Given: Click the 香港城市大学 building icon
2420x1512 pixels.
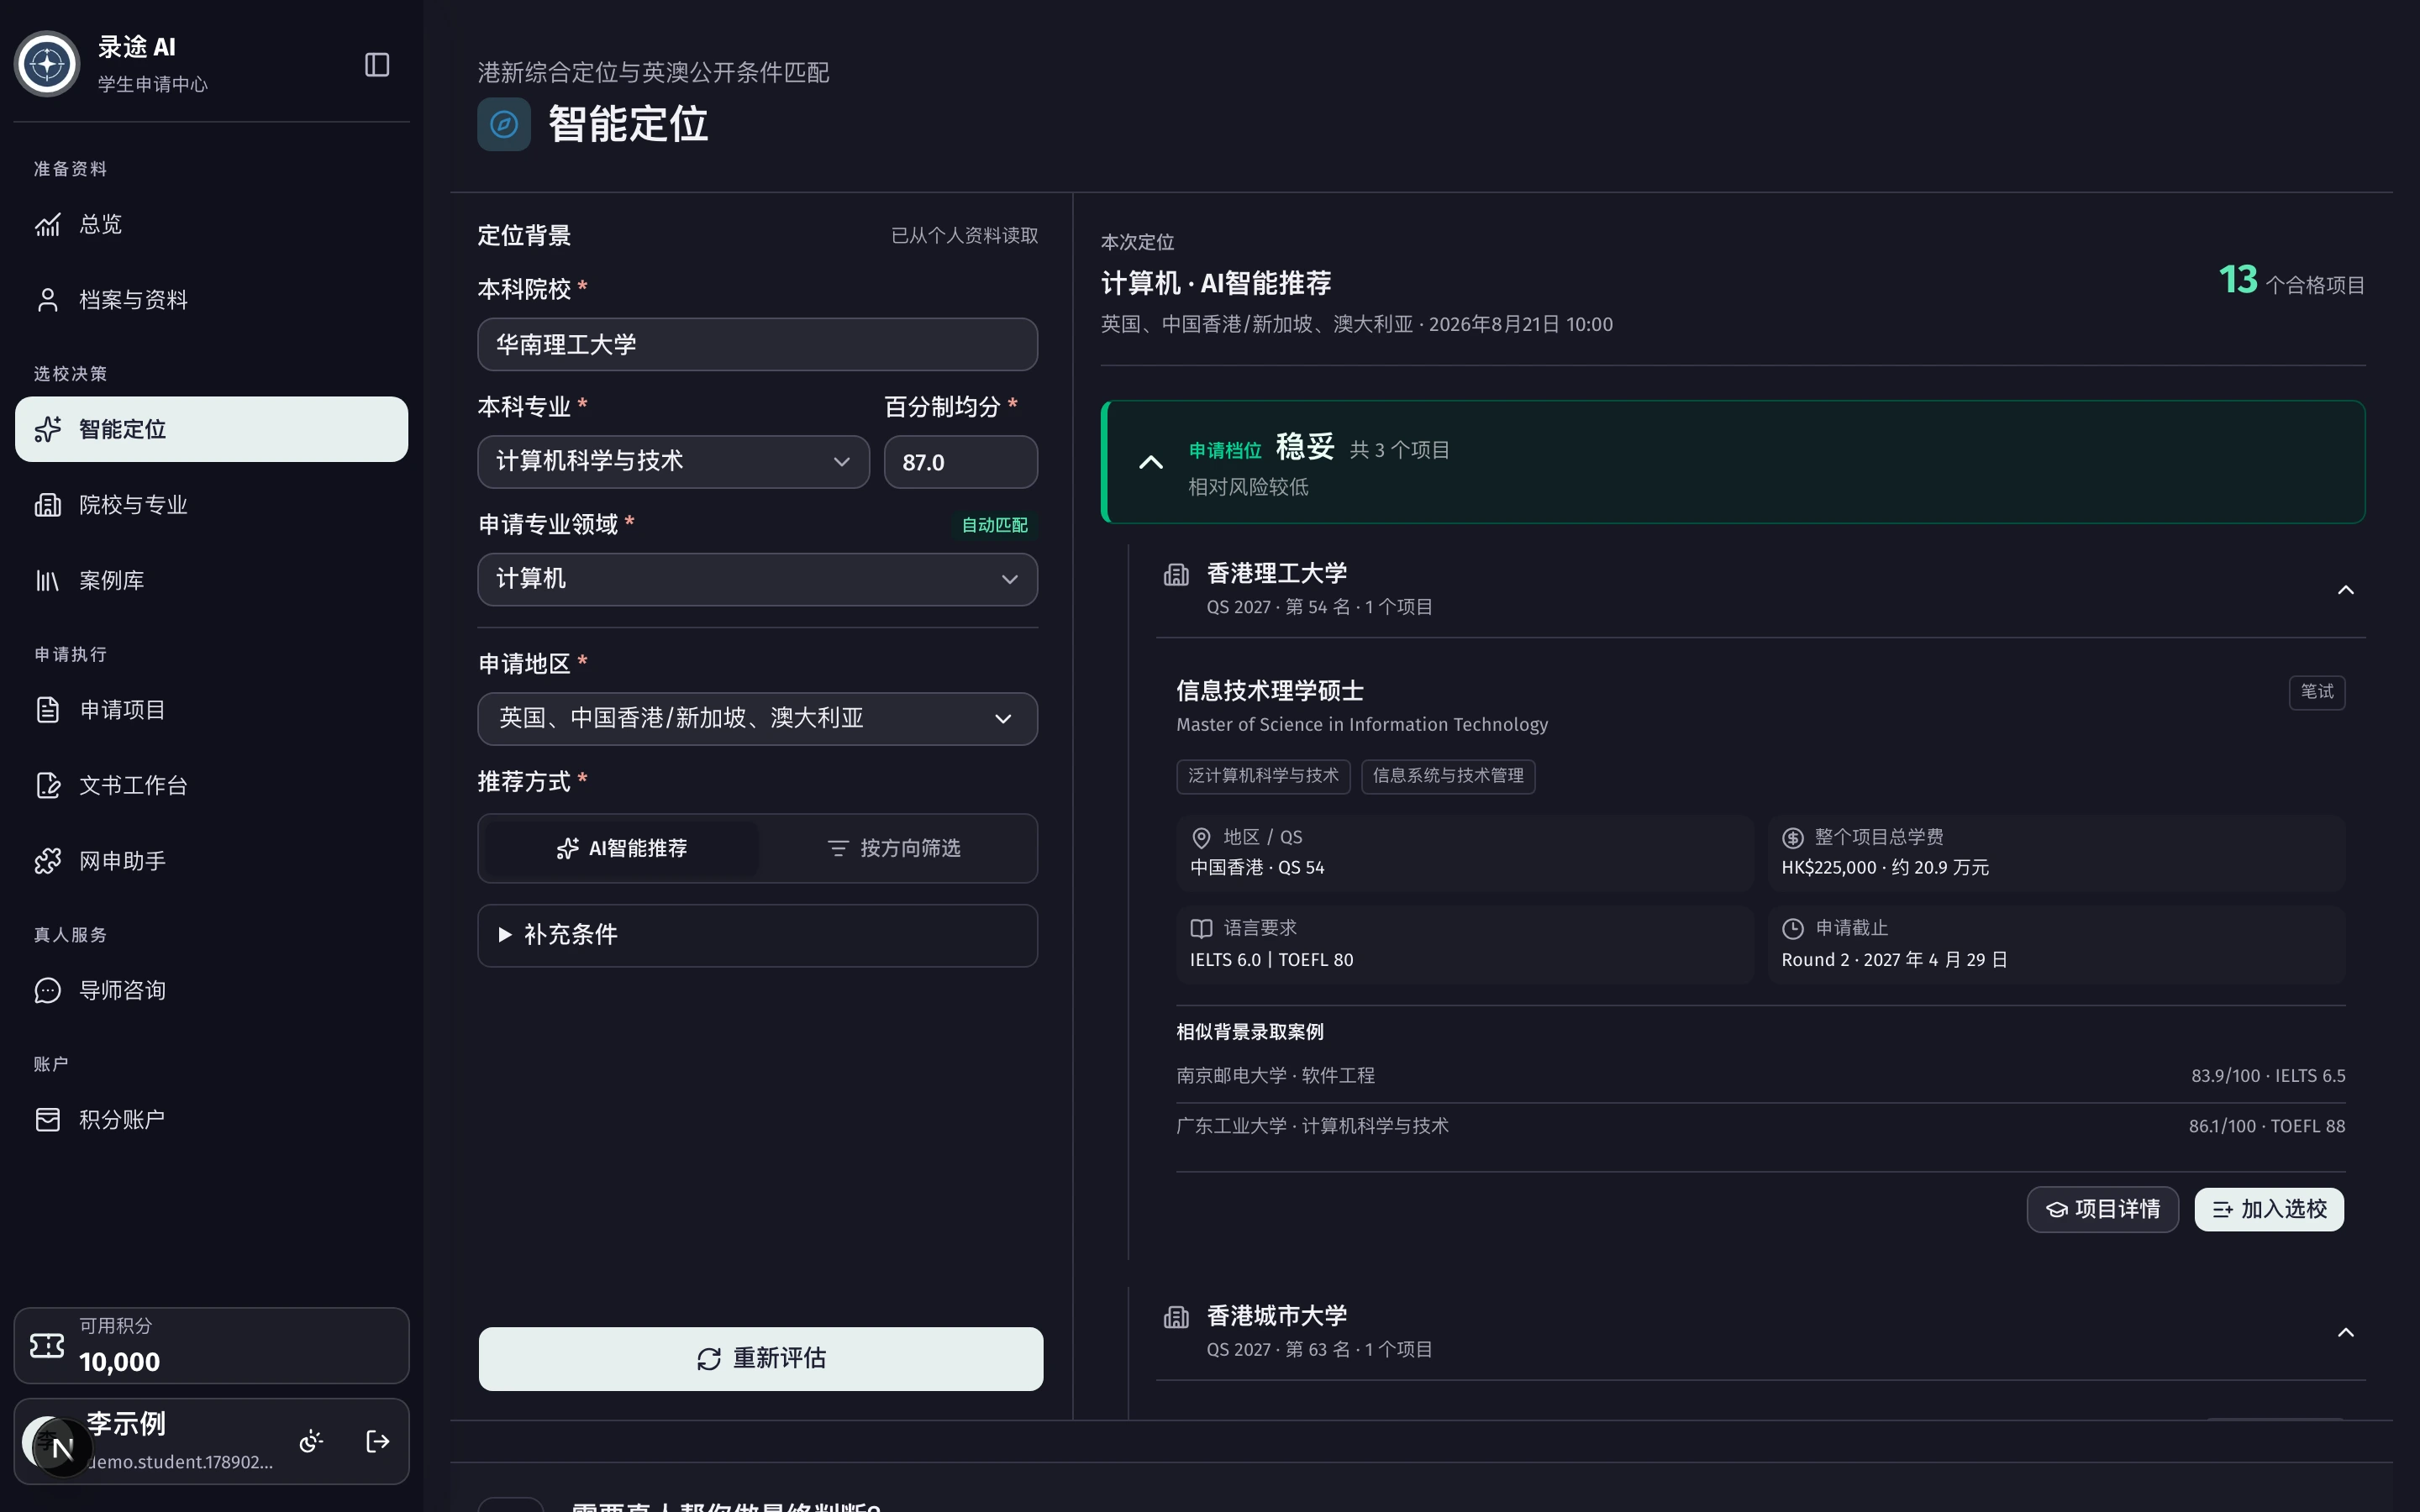Looking at the screenshot, I should [x=1176, y=1318].
